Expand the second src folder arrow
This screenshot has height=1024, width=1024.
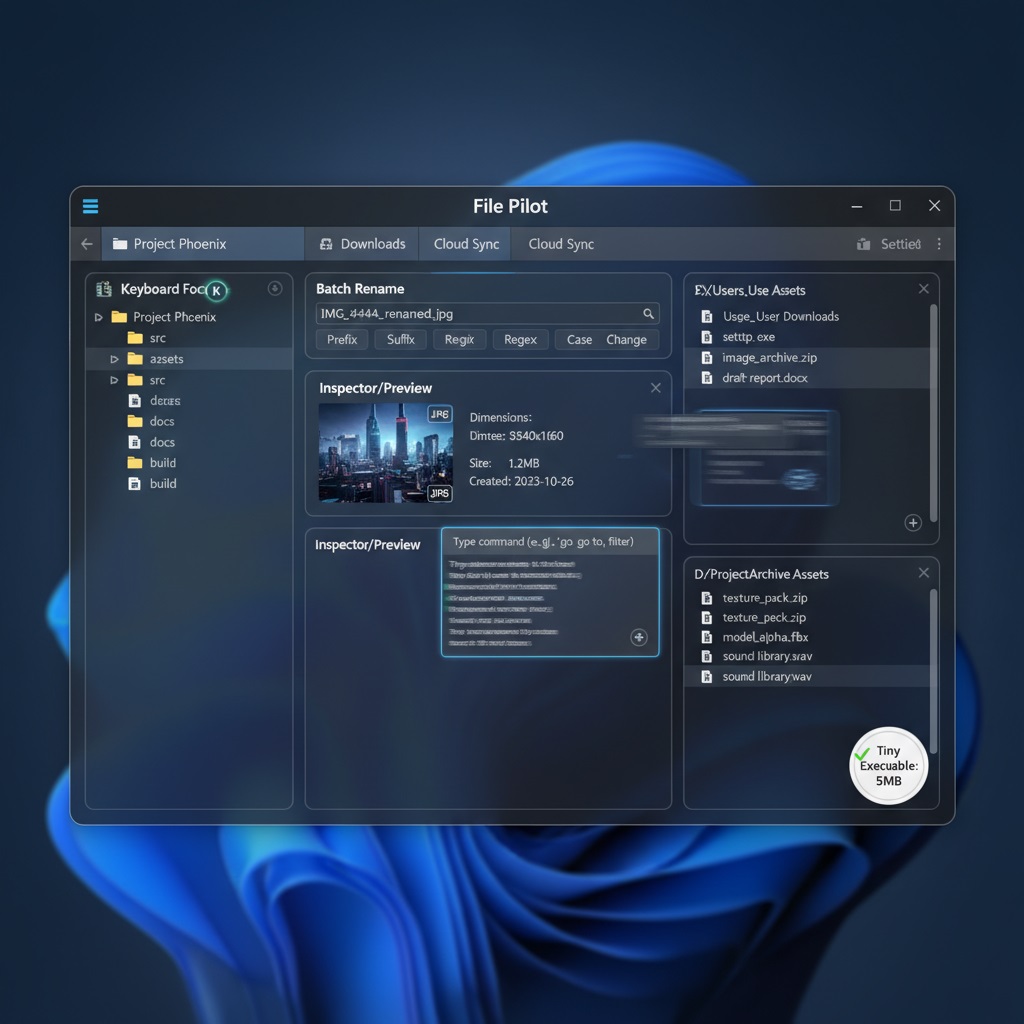click(114, 380)
